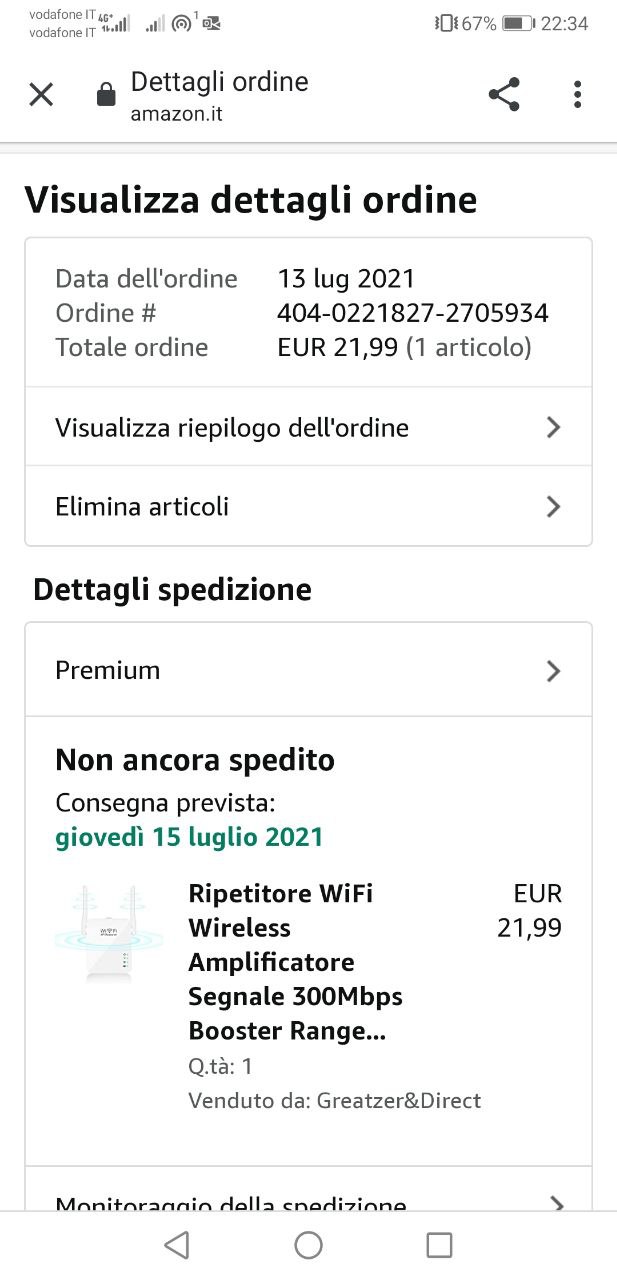Open the three-dot overflow menu
The image size is (617, 1280).
click(577, 95)
